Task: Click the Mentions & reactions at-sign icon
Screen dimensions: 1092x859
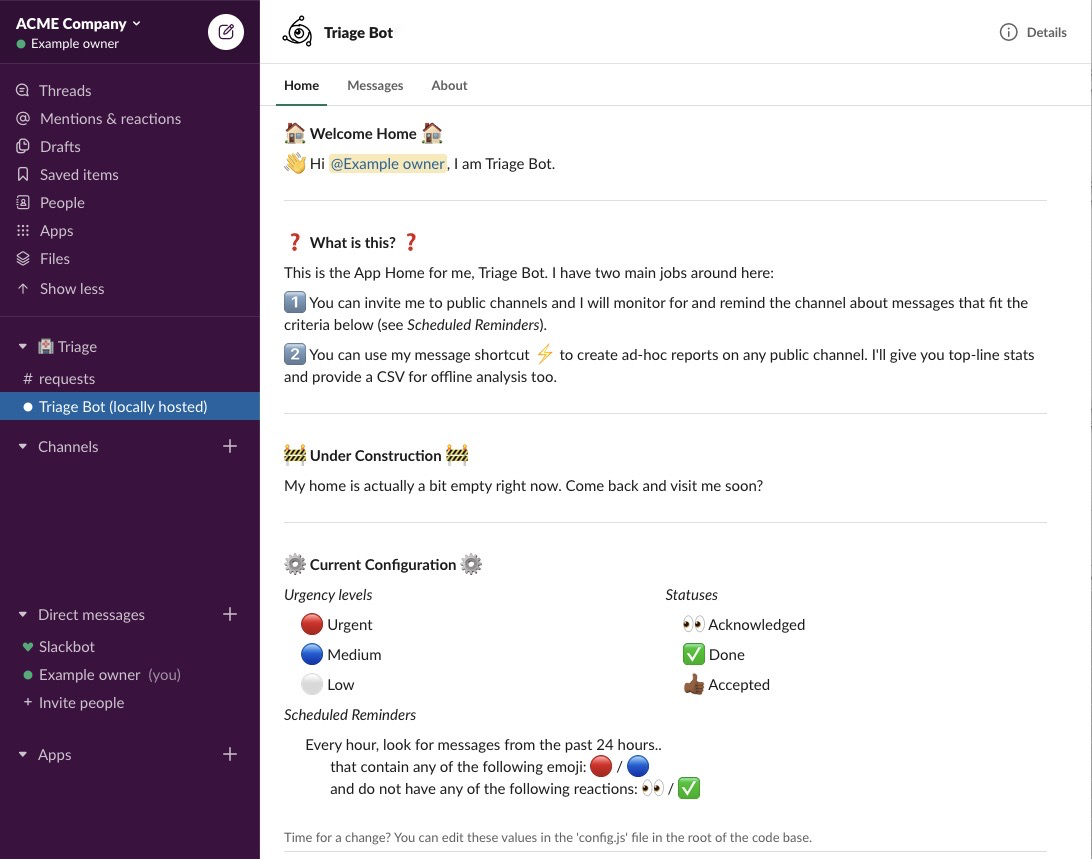Action: (23, 118)
